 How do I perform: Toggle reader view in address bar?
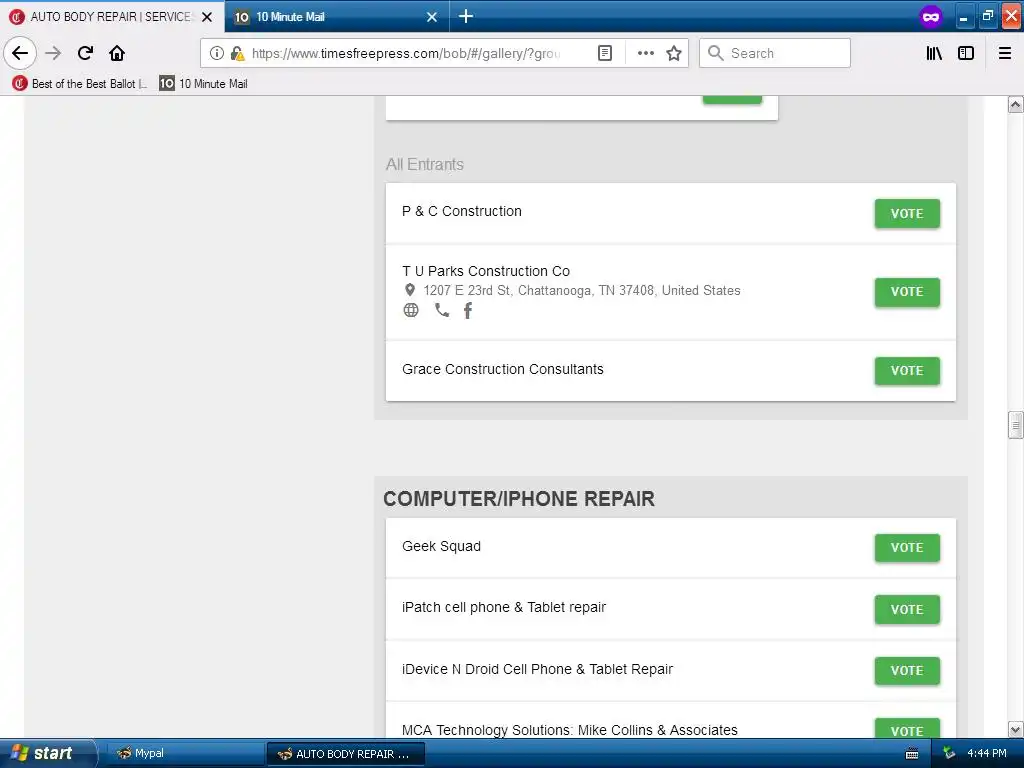coord(605,53)
